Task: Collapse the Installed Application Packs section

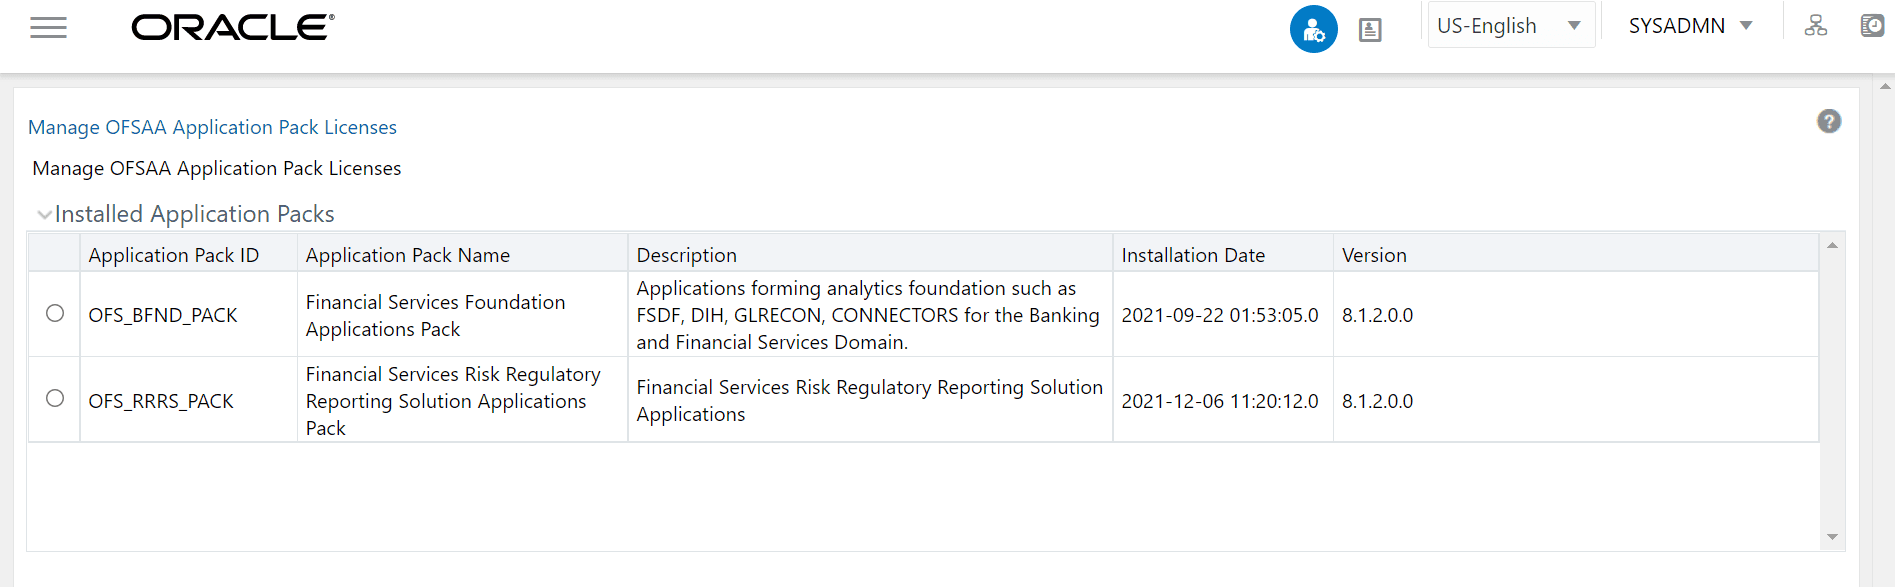Action: click(x=44, y=214)
